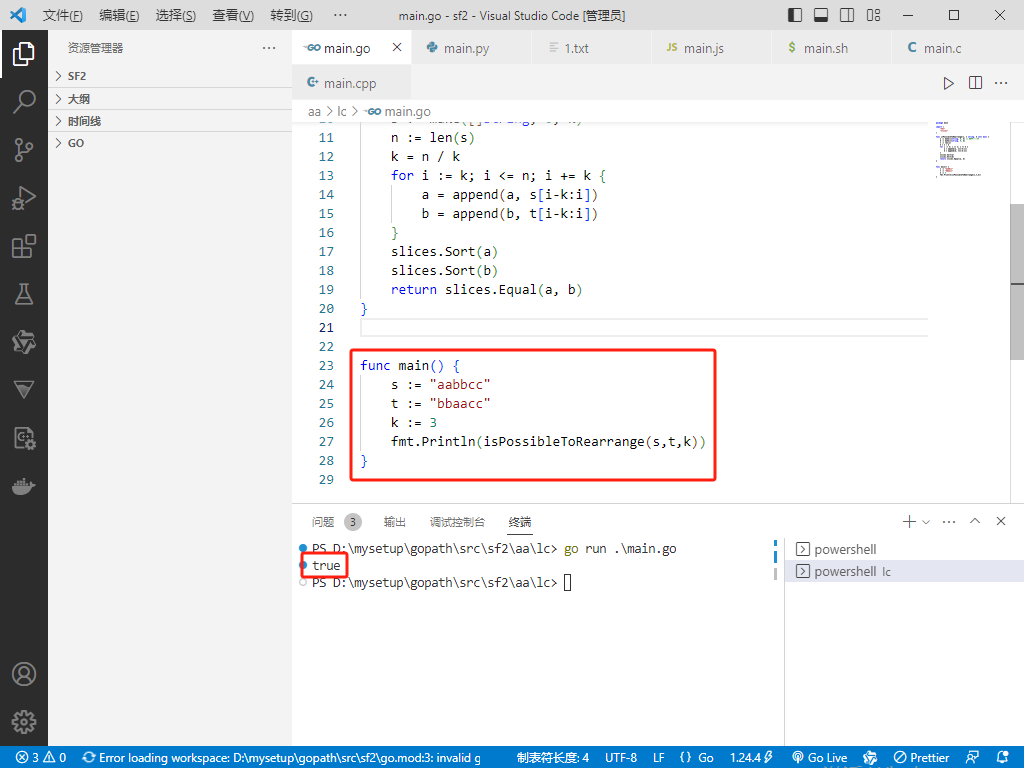The height and width of the screenshot is (768, 1024).
Task: Open the 文件(F) menu
Action: click(63, 15)
